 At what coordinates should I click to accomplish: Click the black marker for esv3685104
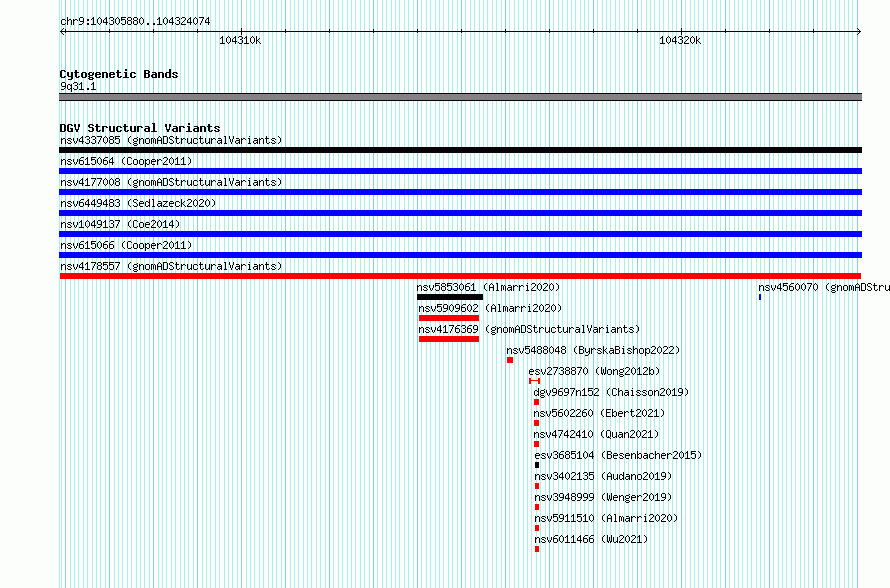pyautogui.click(x=537, y=465)
